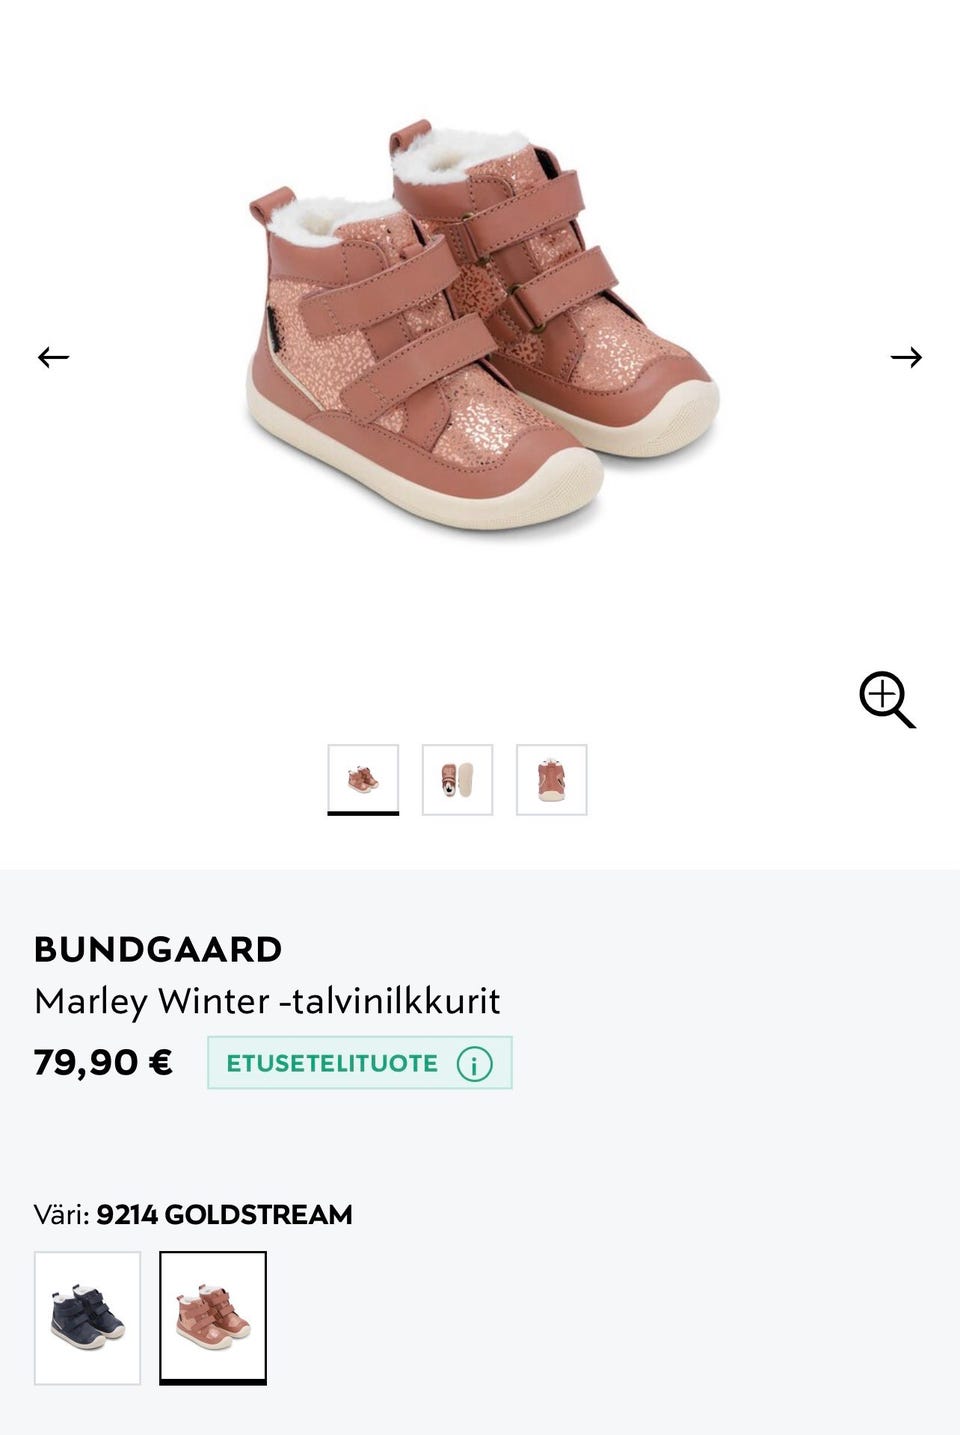Select the first thumbnail of the boot pair
This screenshot has width=960, height=1435.
point(363,779)
